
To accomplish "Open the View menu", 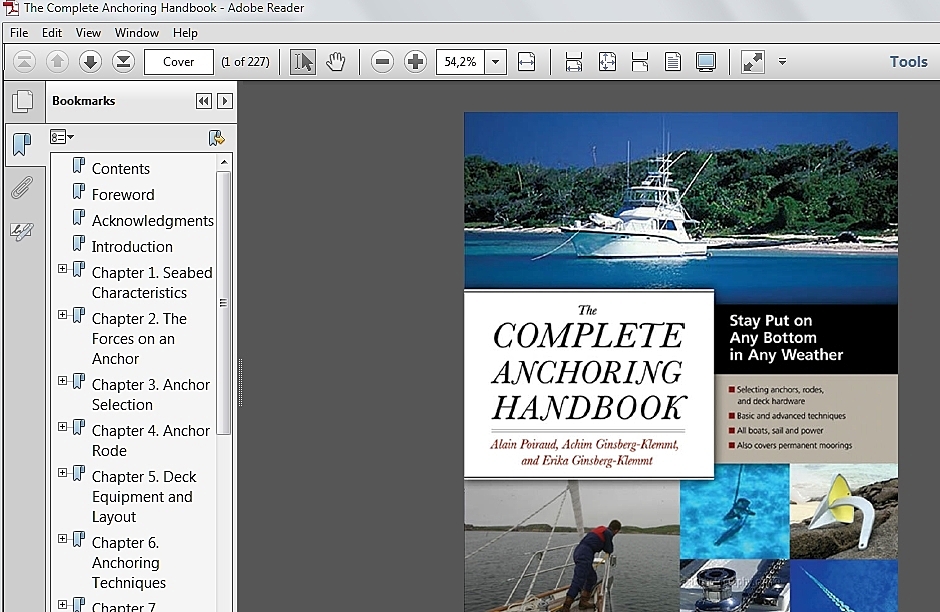I will pyautogui.click(x=88, y=33).
